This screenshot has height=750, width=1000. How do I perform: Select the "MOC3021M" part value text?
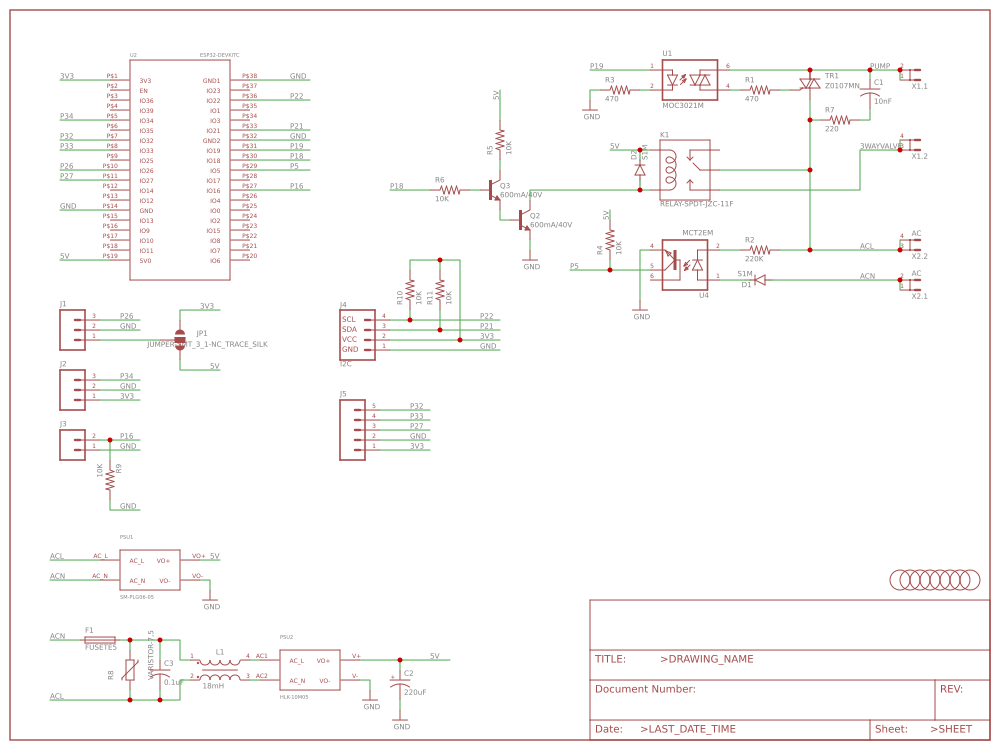pyautogui.click(x=682, y=105)
